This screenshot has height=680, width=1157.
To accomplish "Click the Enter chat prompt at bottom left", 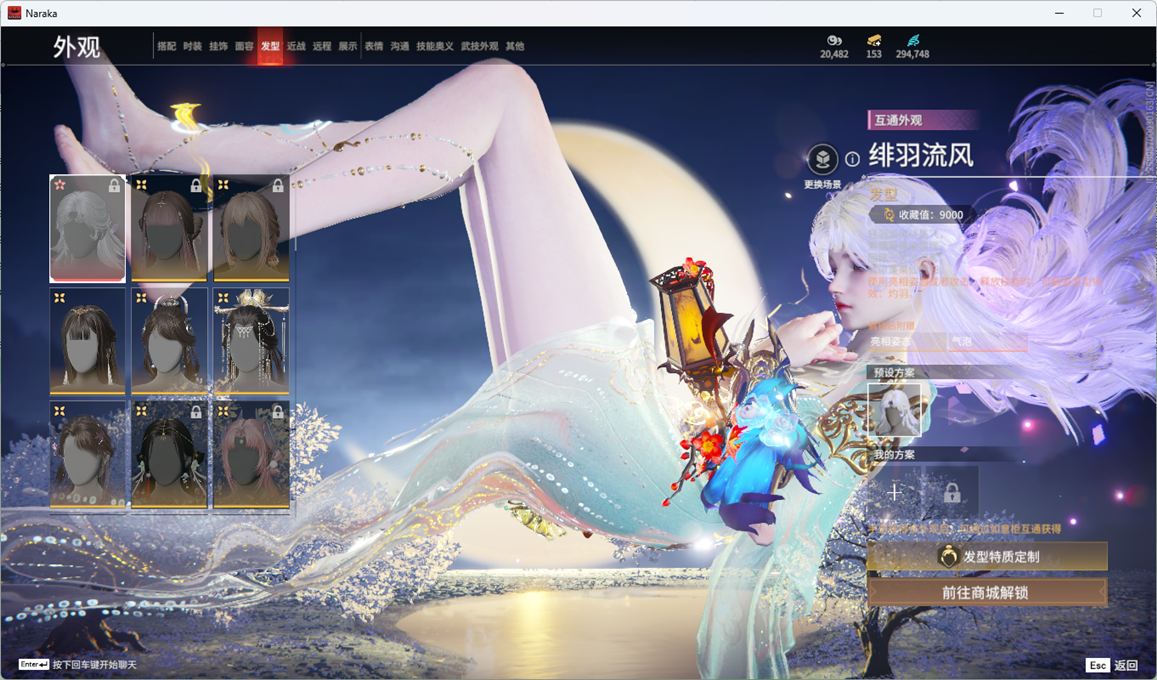I will pos(77,665).
